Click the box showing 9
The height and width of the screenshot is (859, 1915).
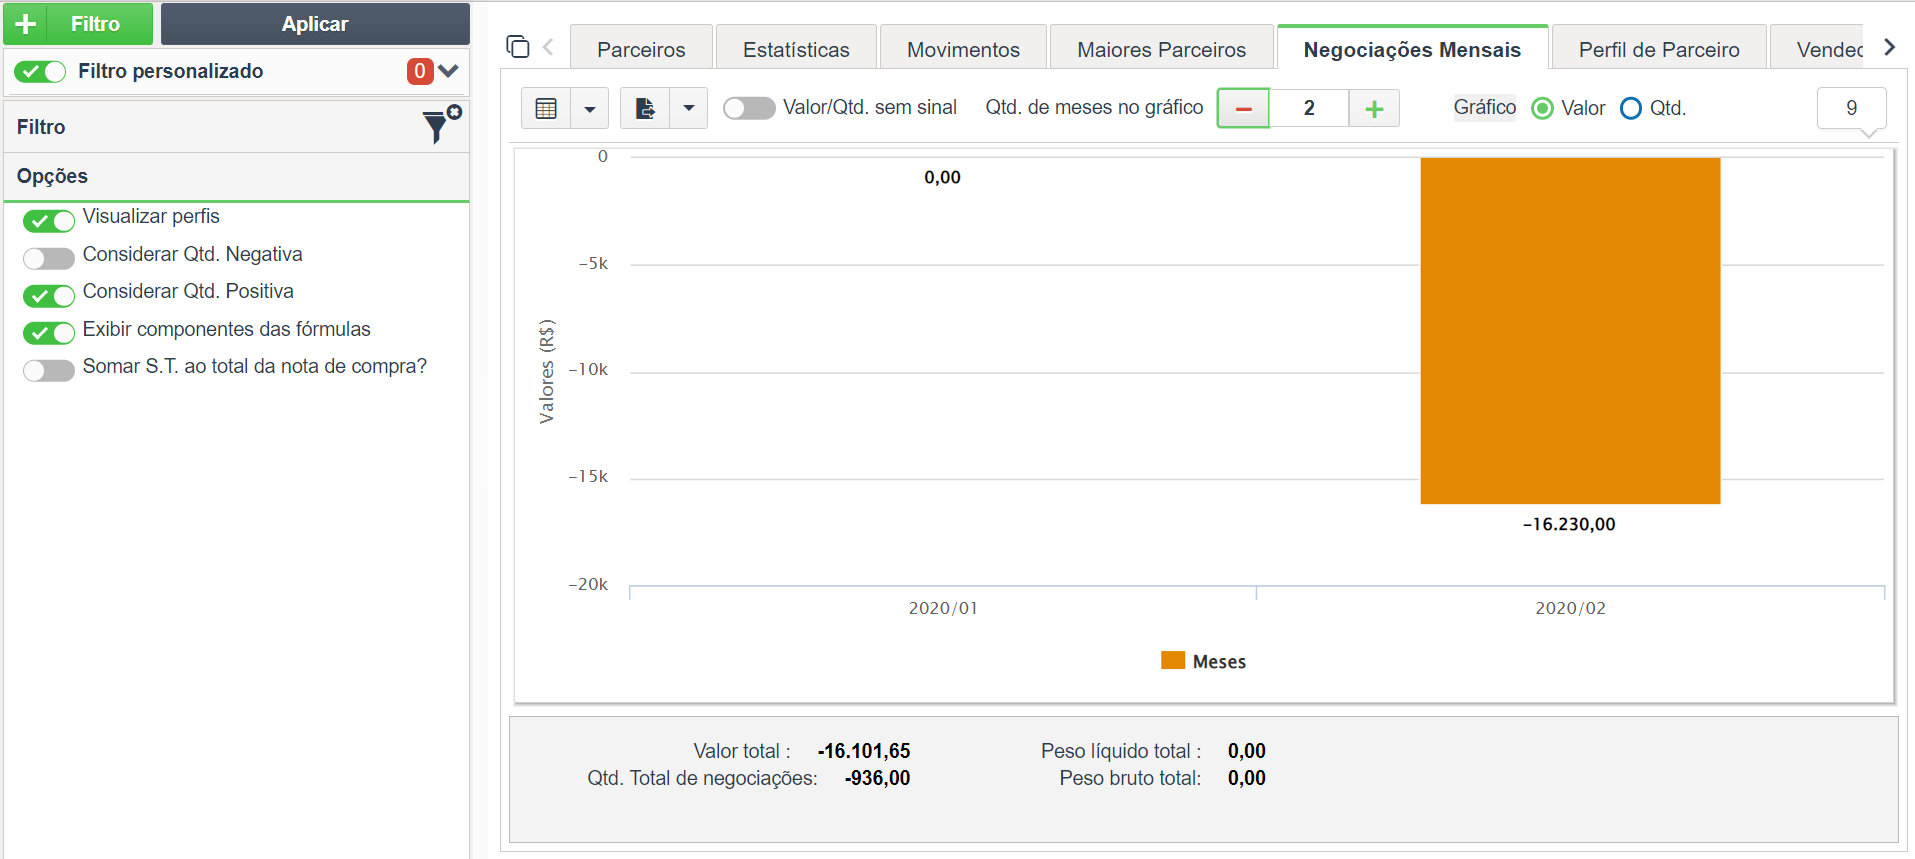coord(1852,108)
